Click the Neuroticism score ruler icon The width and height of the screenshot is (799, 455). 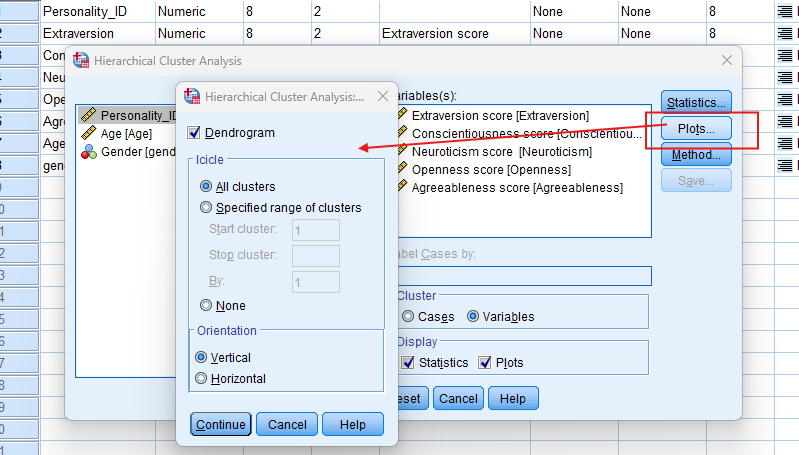coord(402,151)
